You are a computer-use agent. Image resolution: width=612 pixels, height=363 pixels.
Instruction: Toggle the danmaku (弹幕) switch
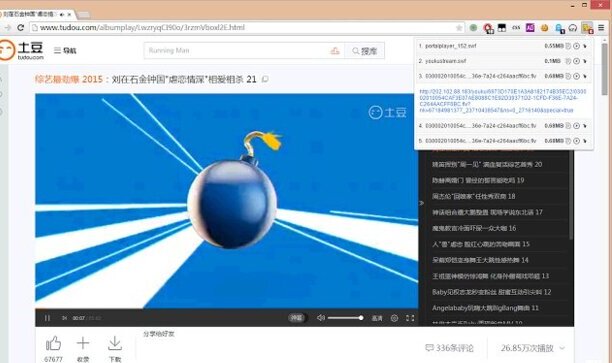click(x=296, y=318)
